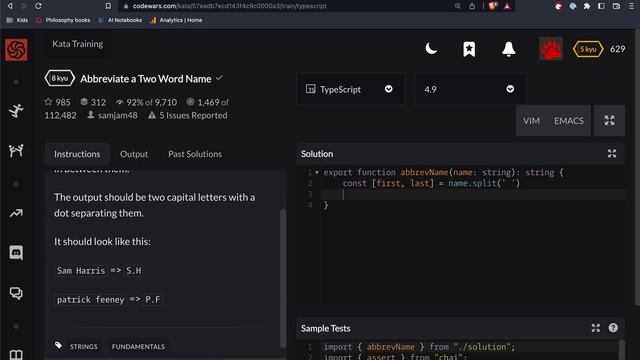The height and width of the screenshot is (360, 640).
Task: Click the honor score 629
Action: (x=618, y=49)
